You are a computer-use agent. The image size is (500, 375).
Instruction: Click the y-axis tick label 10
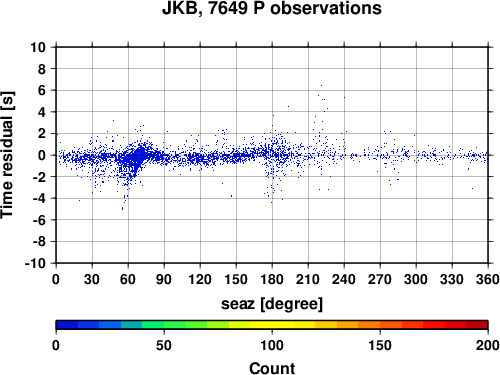coord(38,47)
